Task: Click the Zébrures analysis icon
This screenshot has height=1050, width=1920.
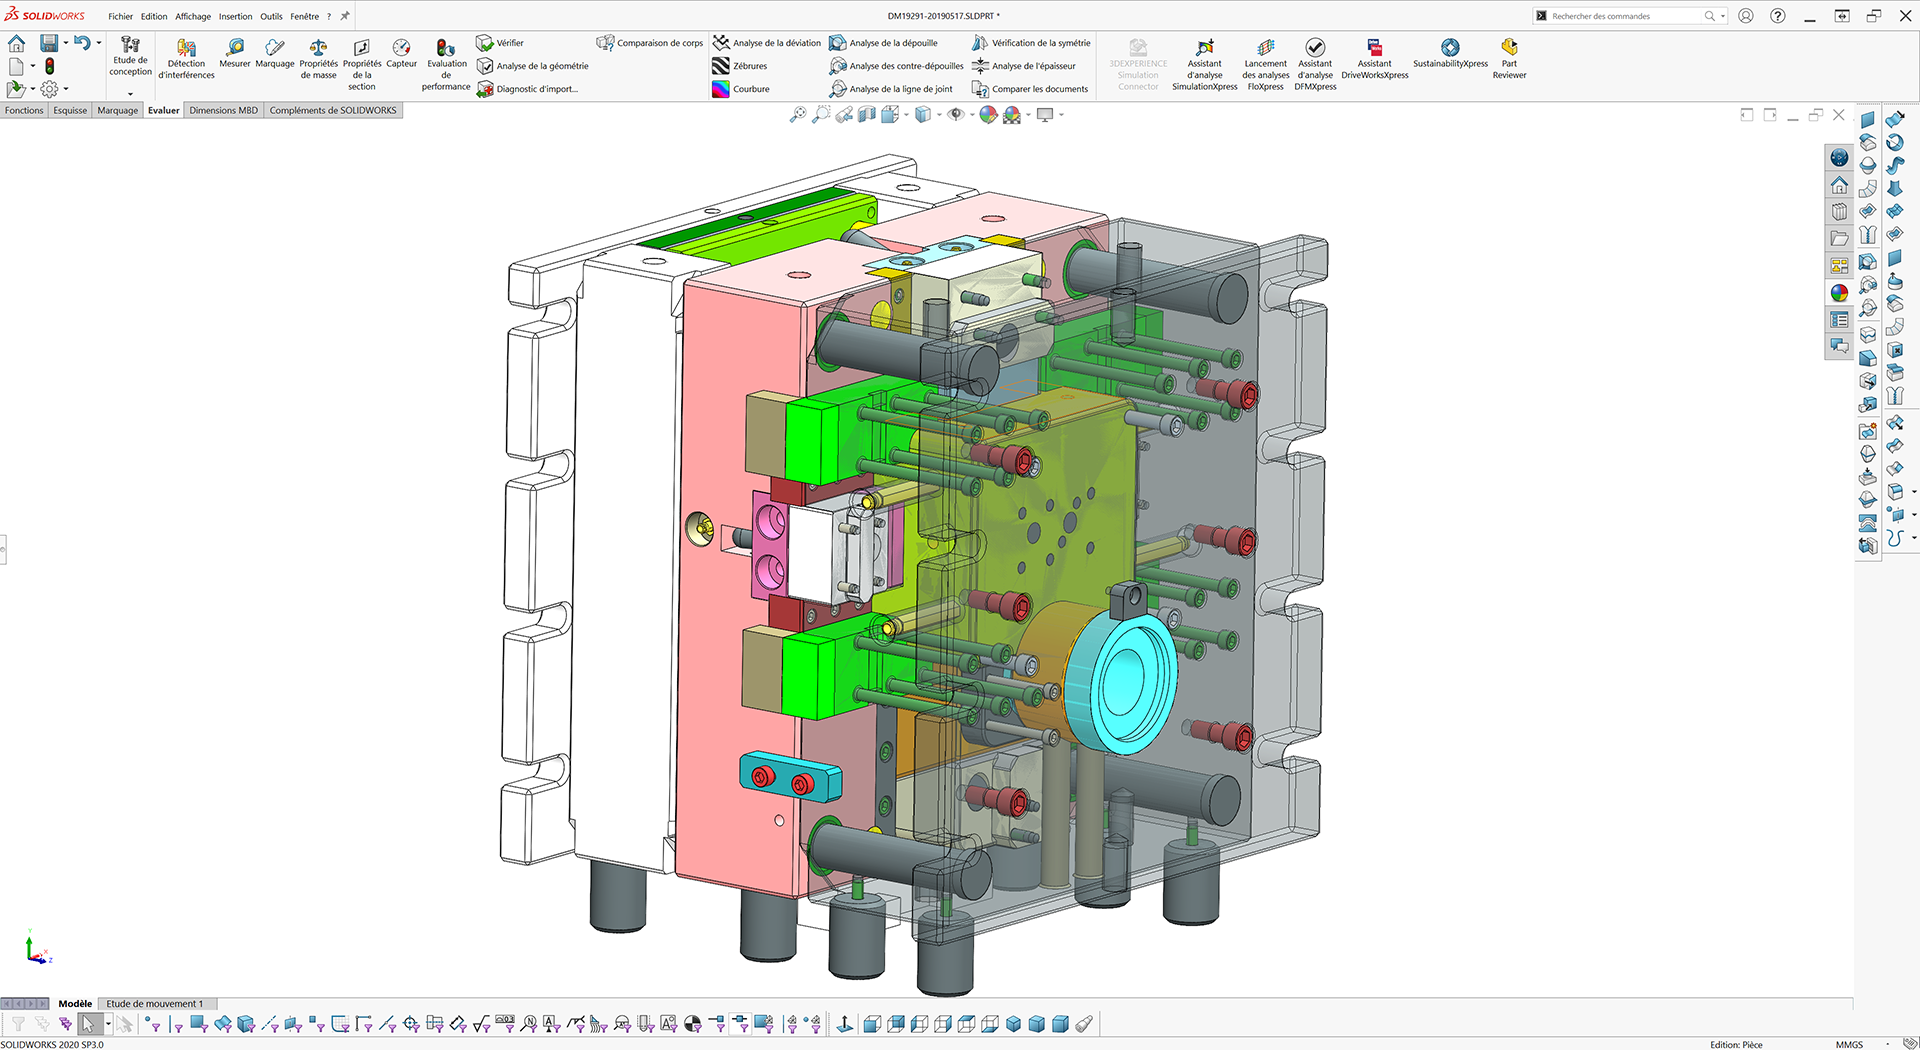Action: click(721, 66)
